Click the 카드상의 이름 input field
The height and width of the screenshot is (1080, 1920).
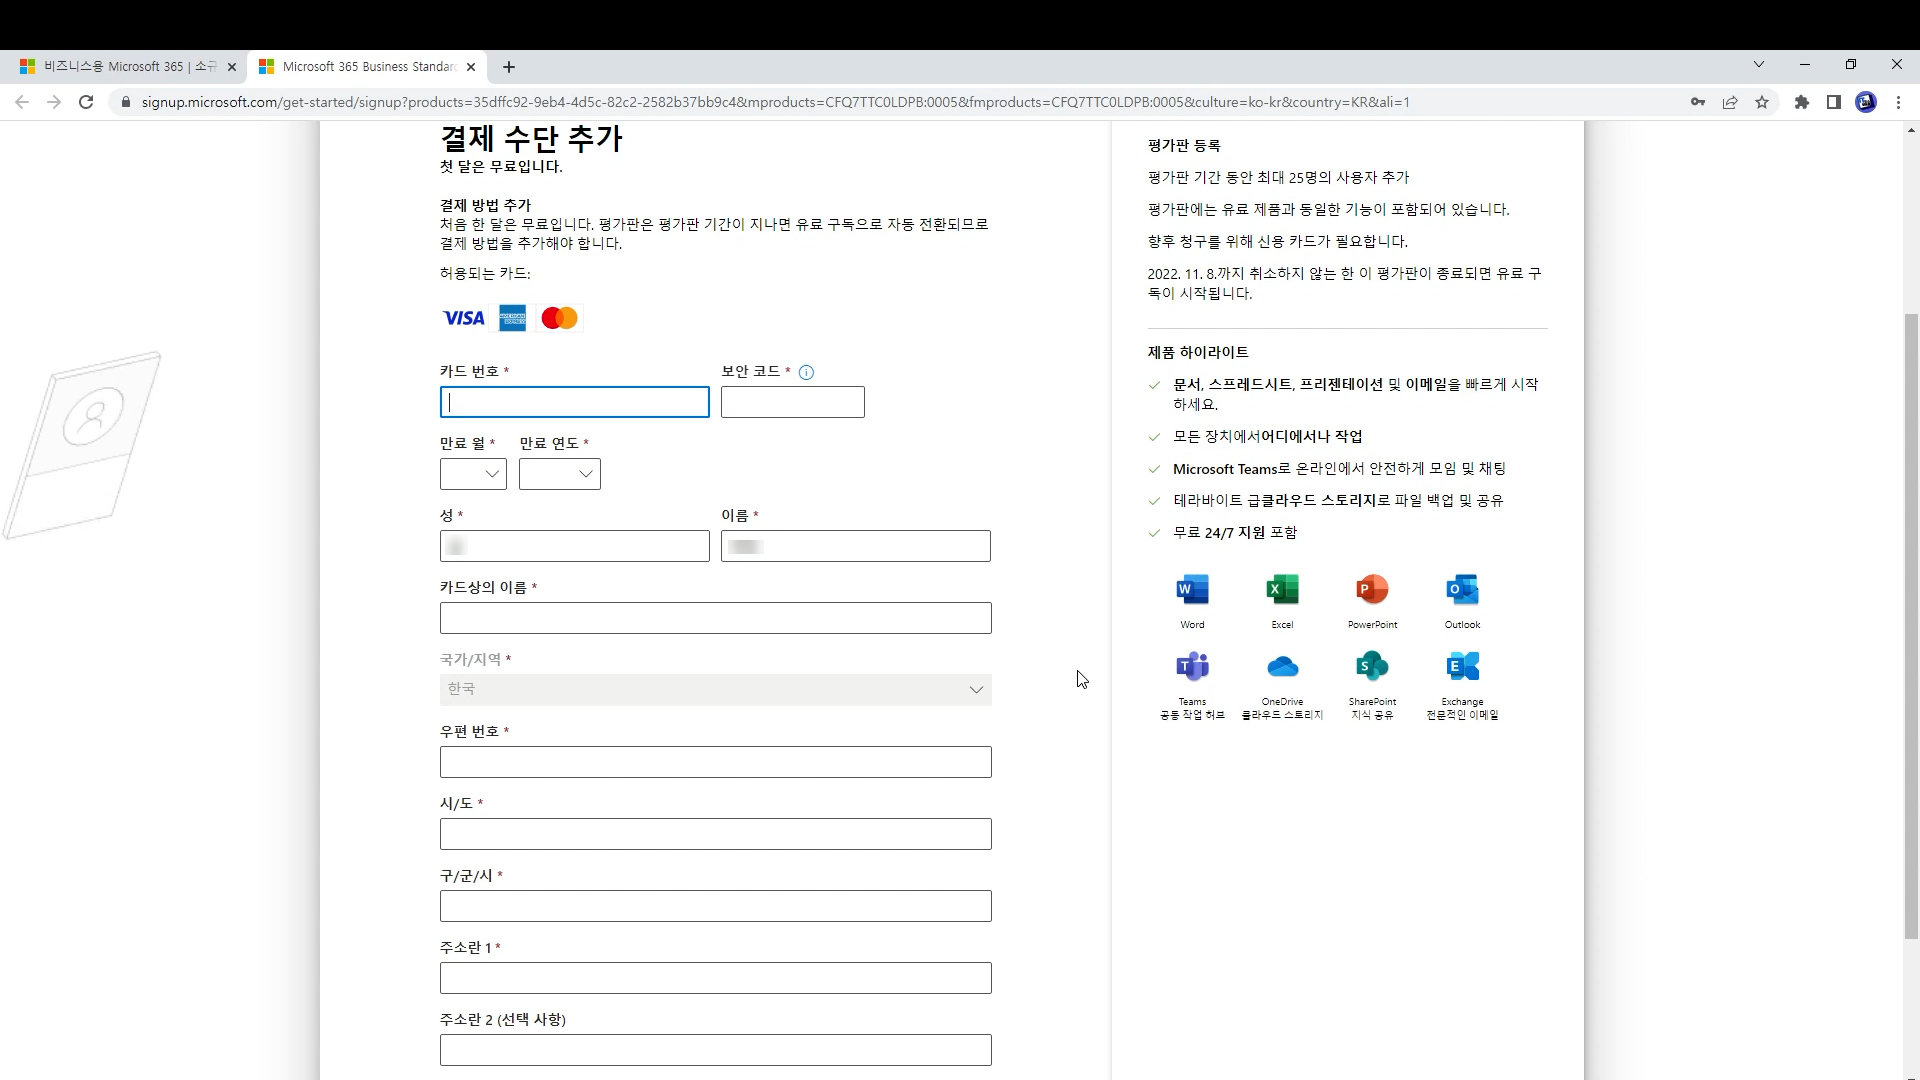(716, 618)
